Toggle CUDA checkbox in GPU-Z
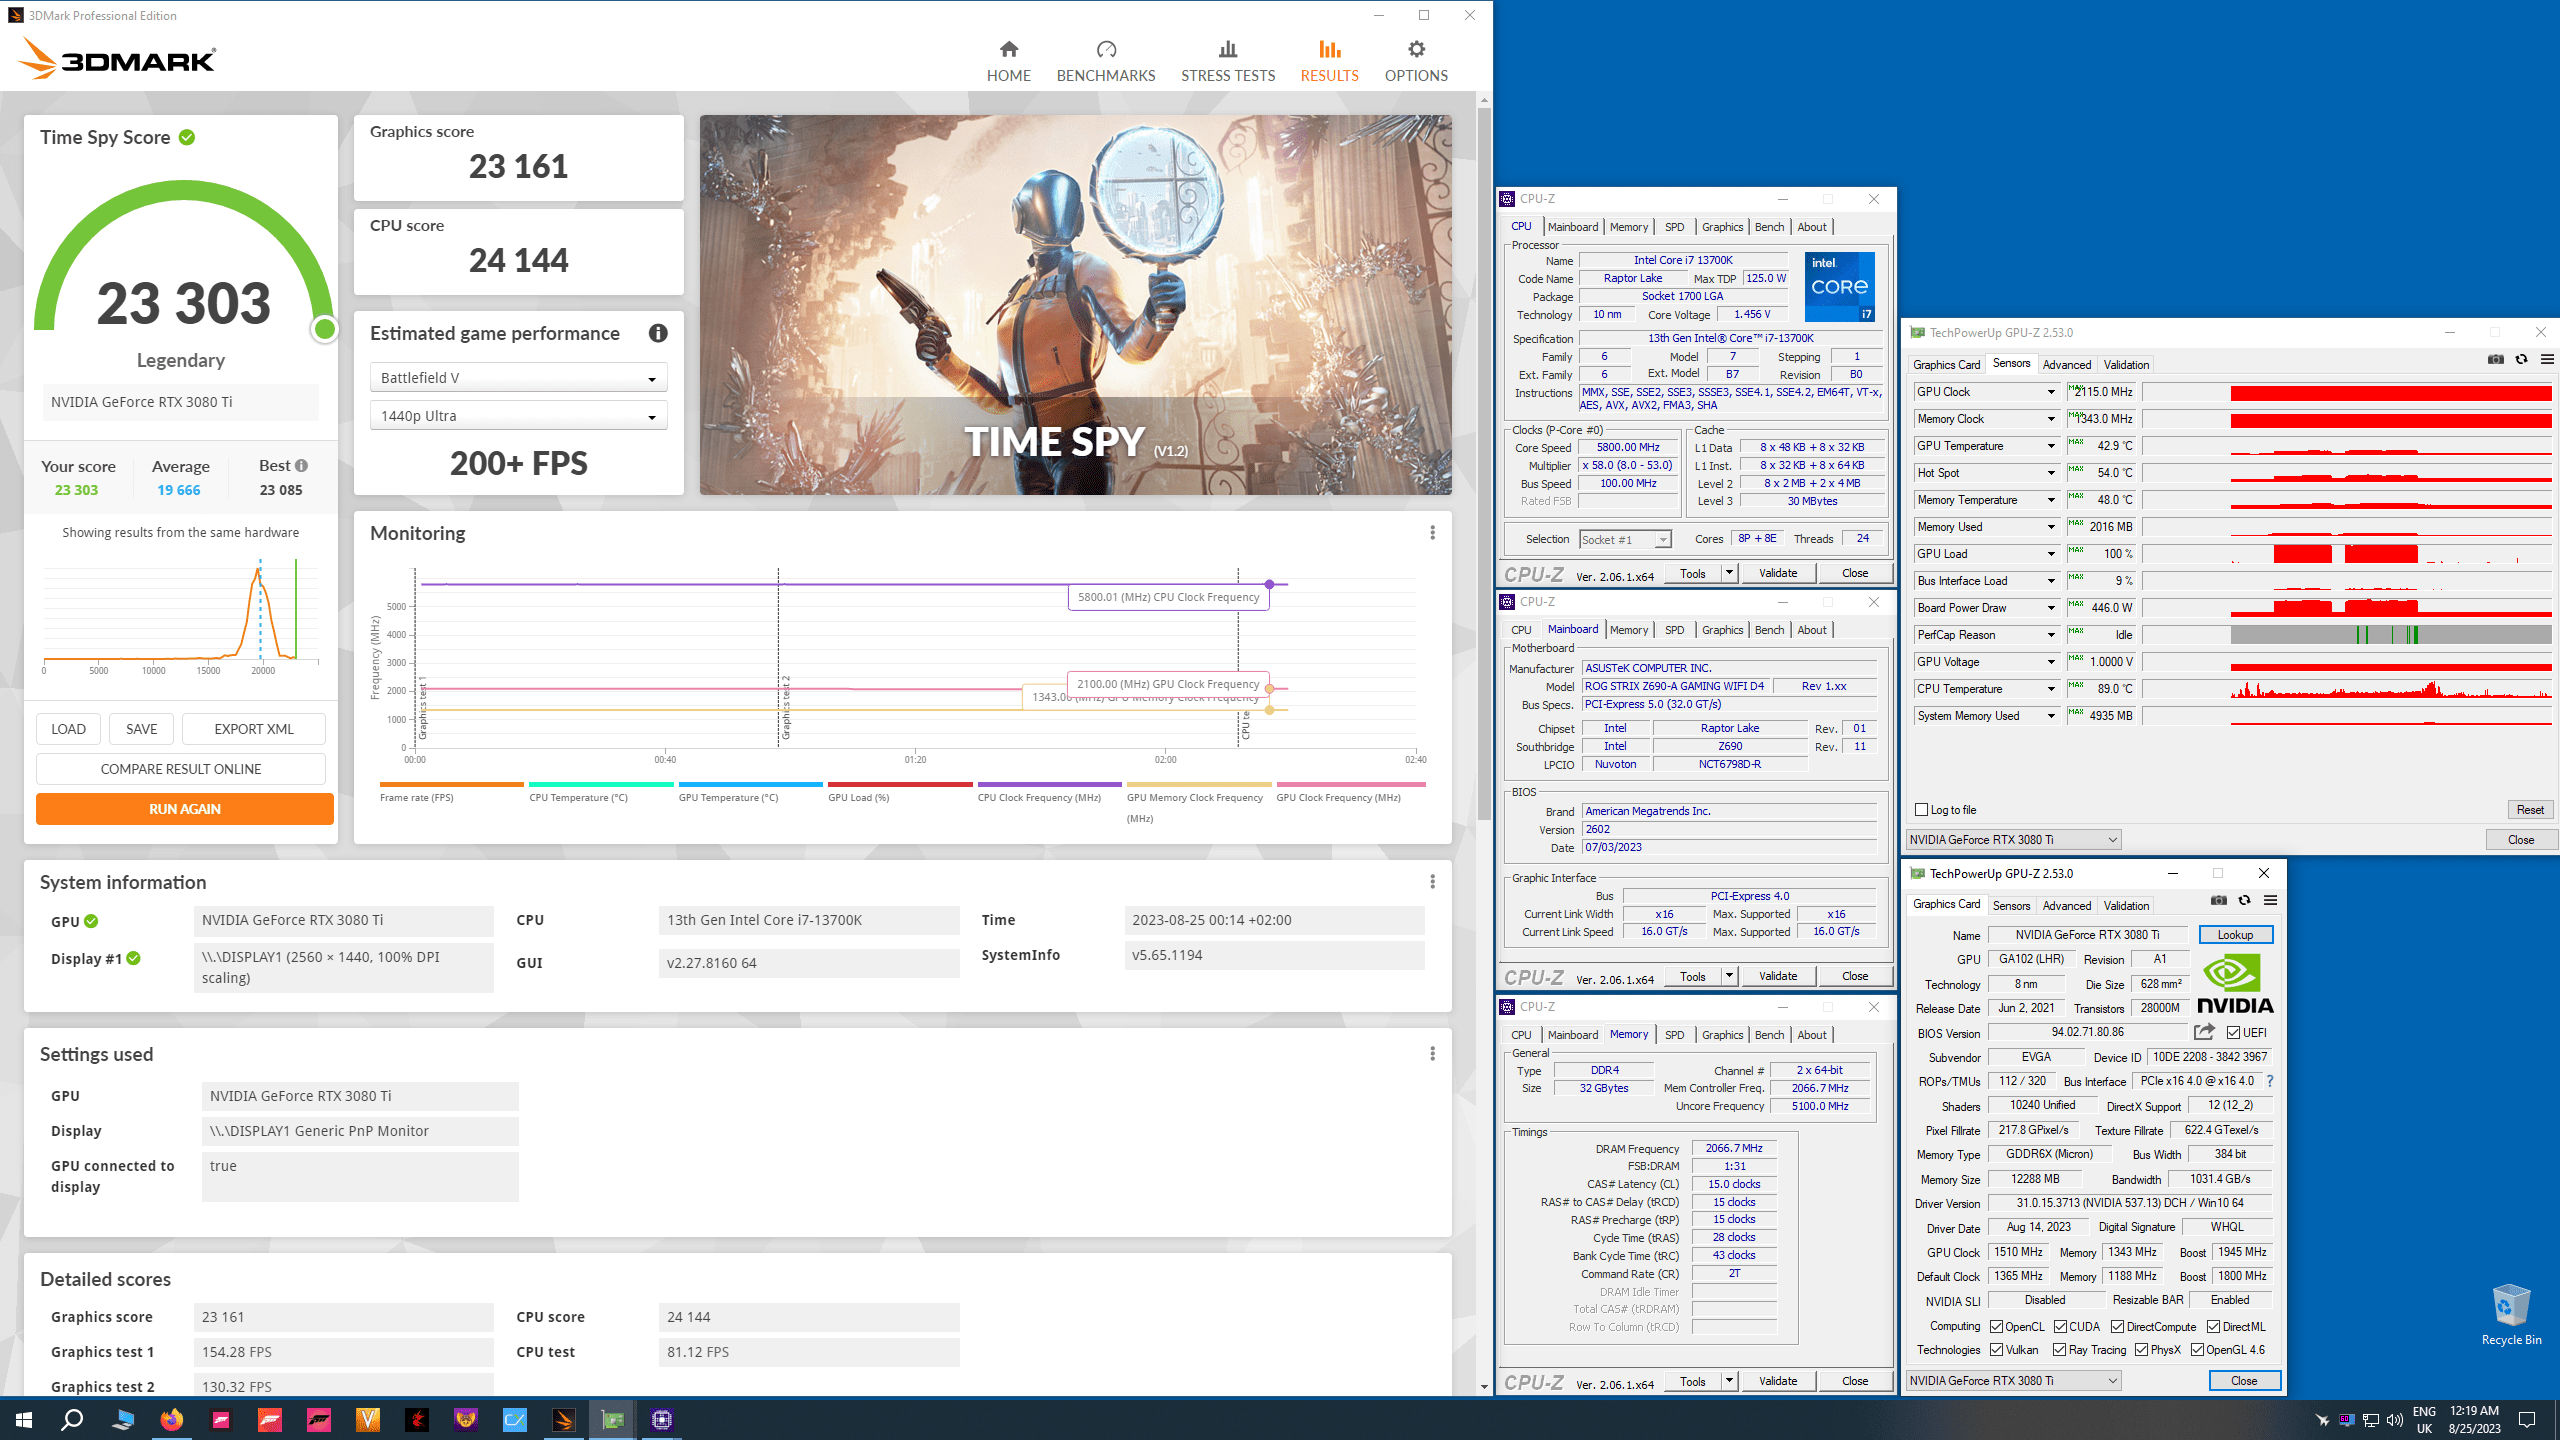This screenshot has height=1440, width=2560. 2060,1327
